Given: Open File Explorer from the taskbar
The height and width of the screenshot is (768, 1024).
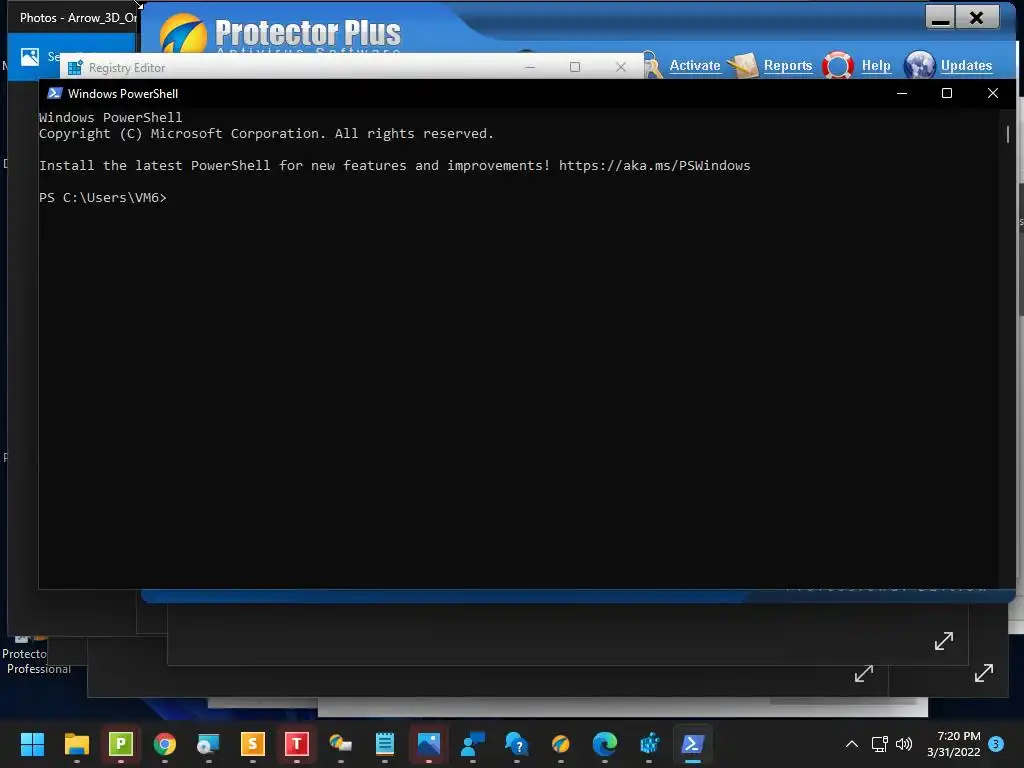Looking at the screenshot, I should point(76,744).
